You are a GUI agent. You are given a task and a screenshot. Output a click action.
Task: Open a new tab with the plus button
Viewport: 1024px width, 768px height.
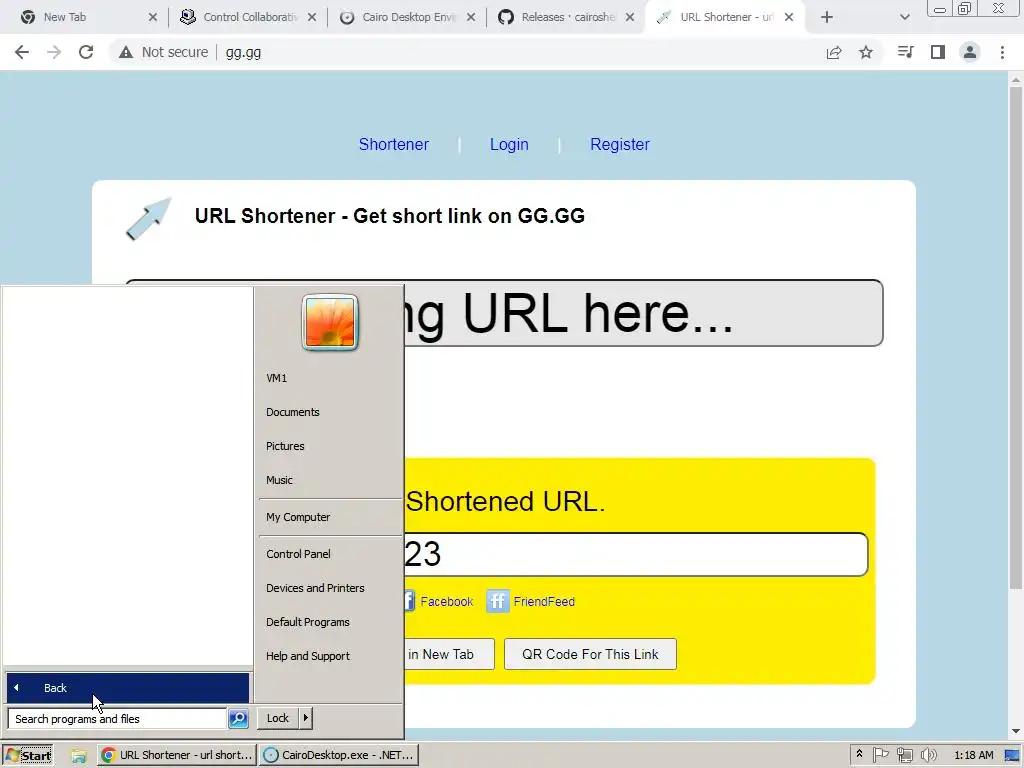tap(827, 17)
